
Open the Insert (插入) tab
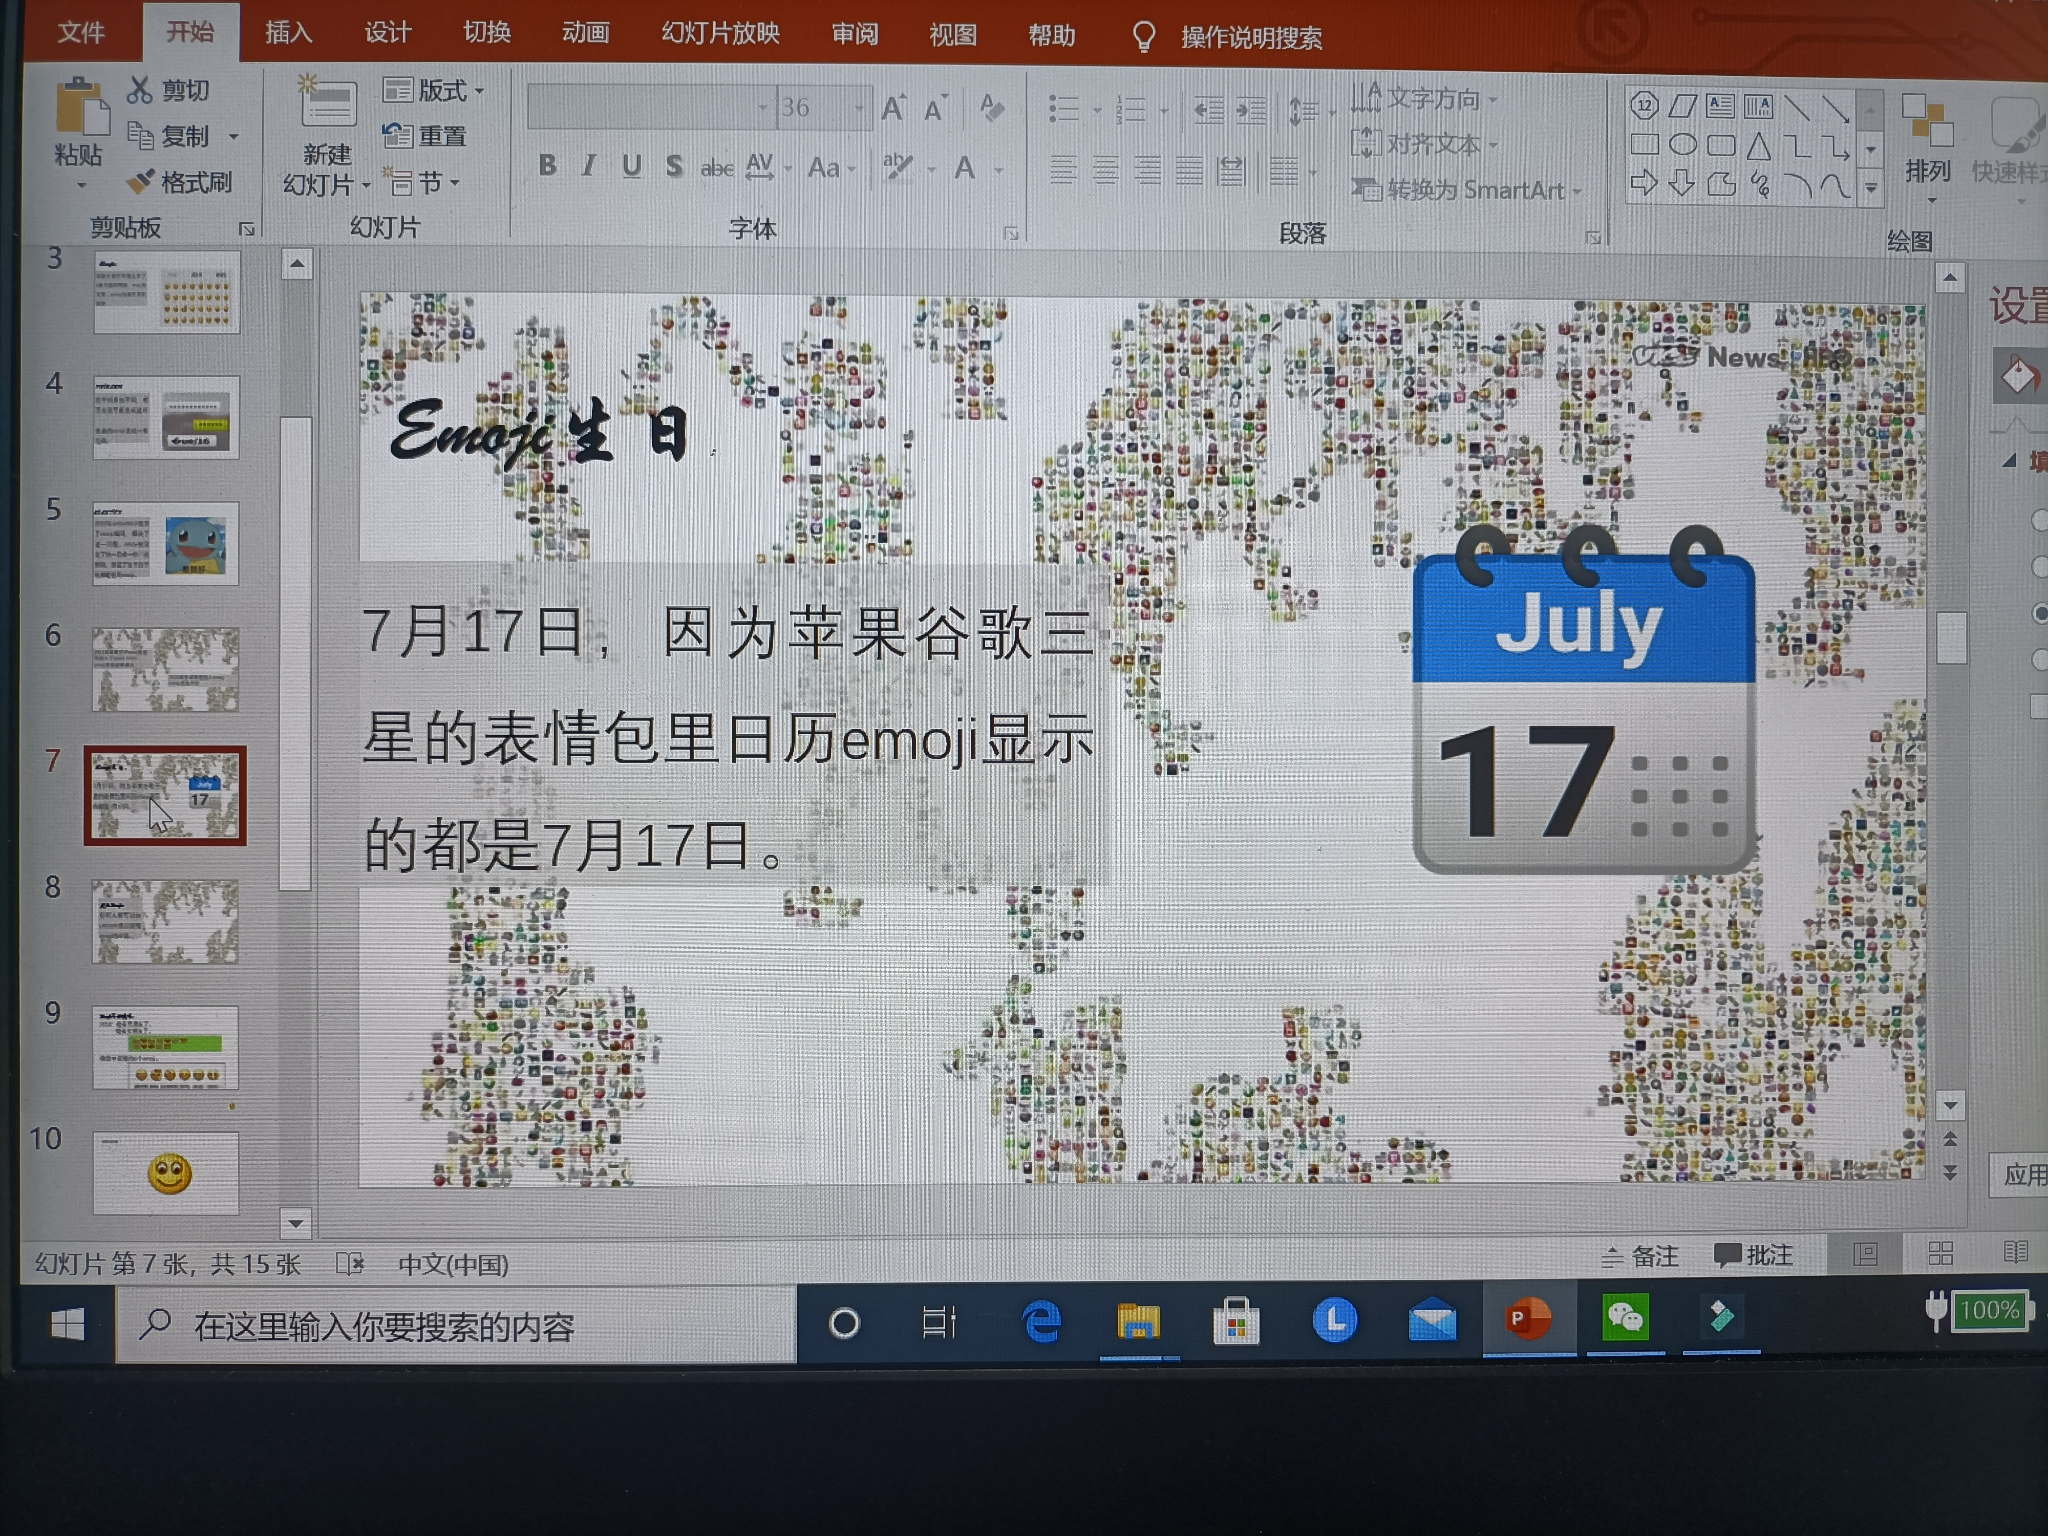pyautogui.click(x=289, y=33)
